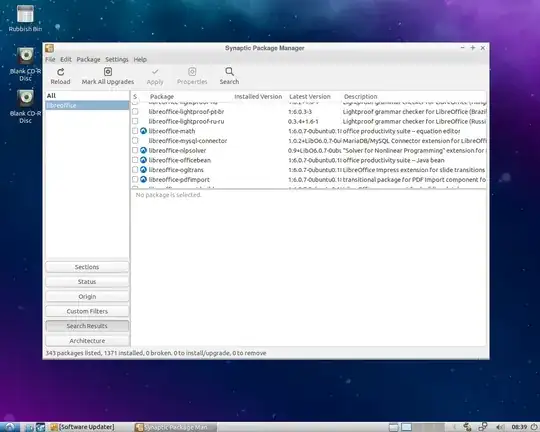Click the volume speaker tray icon
Viewport: 540px width, 432px height.
coord(500,427)
